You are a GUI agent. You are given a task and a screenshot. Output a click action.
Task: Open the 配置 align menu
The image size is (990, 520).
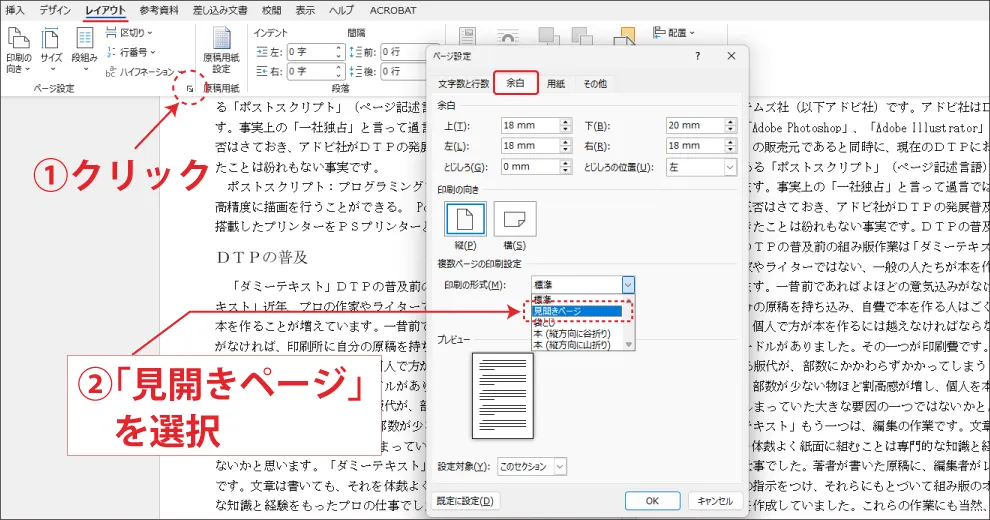pyautogui.click(x=674, y=32)
